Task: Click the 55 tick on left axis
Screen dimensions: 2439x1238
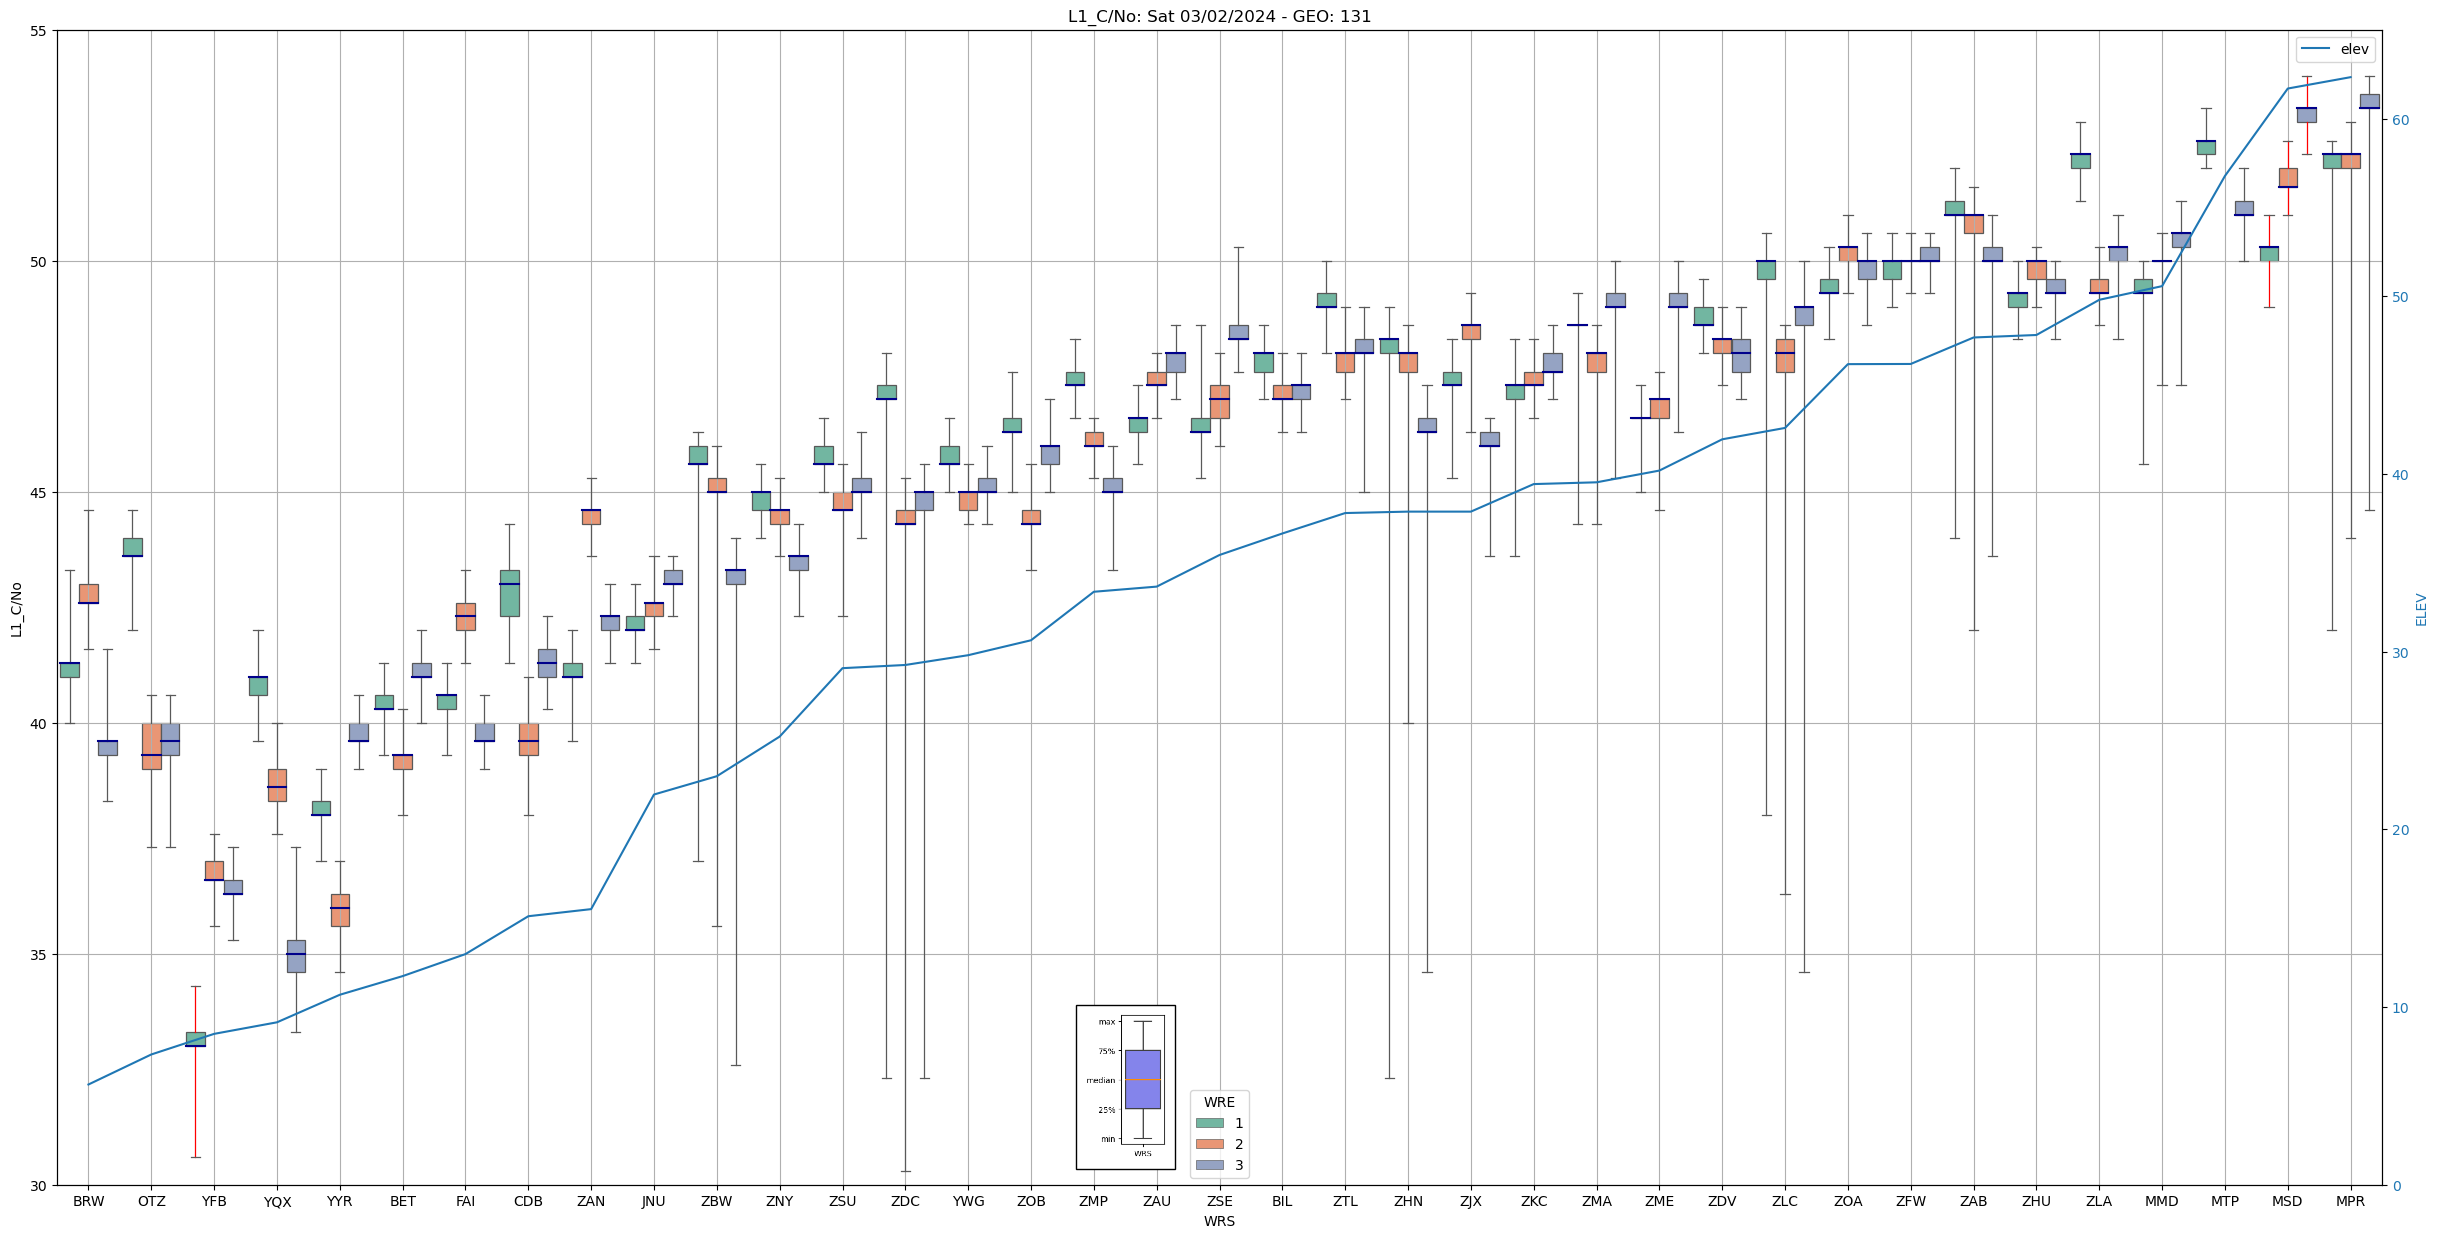Action: pyautogui.click(x=40, y=31)
